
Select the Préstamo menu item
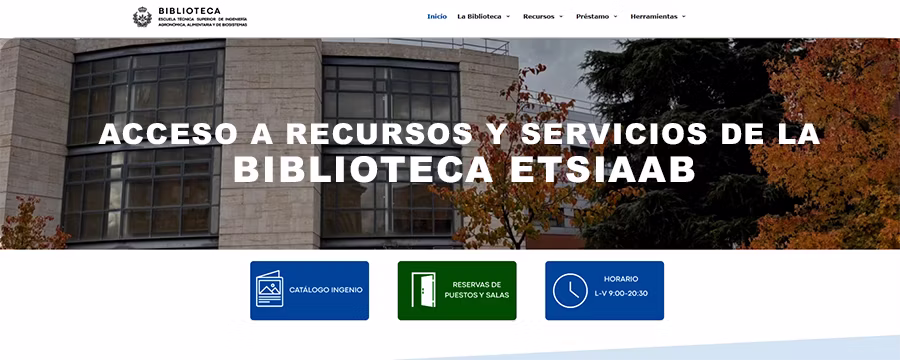click(x=592, y=17)
